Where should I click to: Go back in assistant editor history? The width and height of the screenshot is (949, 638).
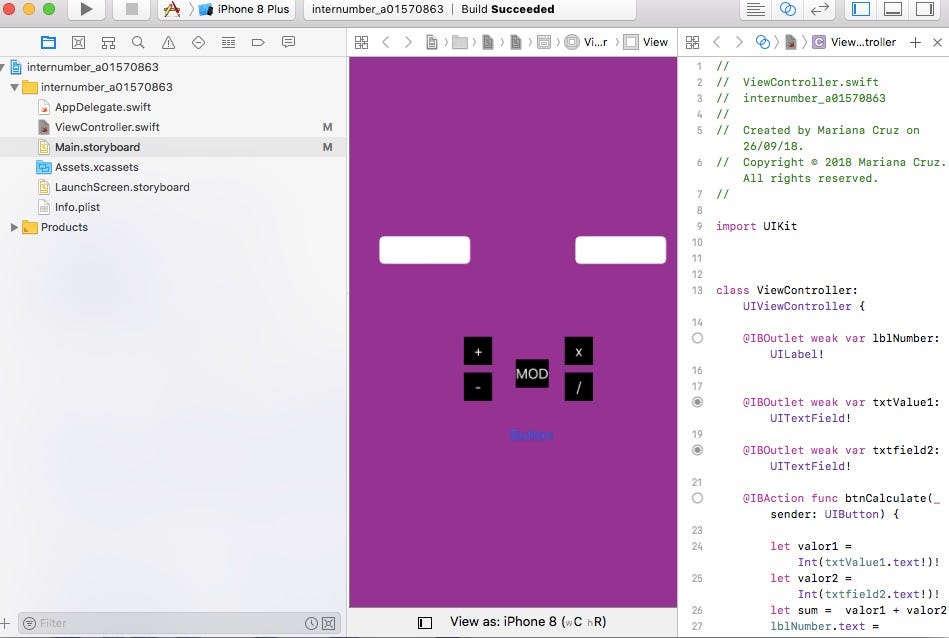pyautogui.click(x=717, y=42)
